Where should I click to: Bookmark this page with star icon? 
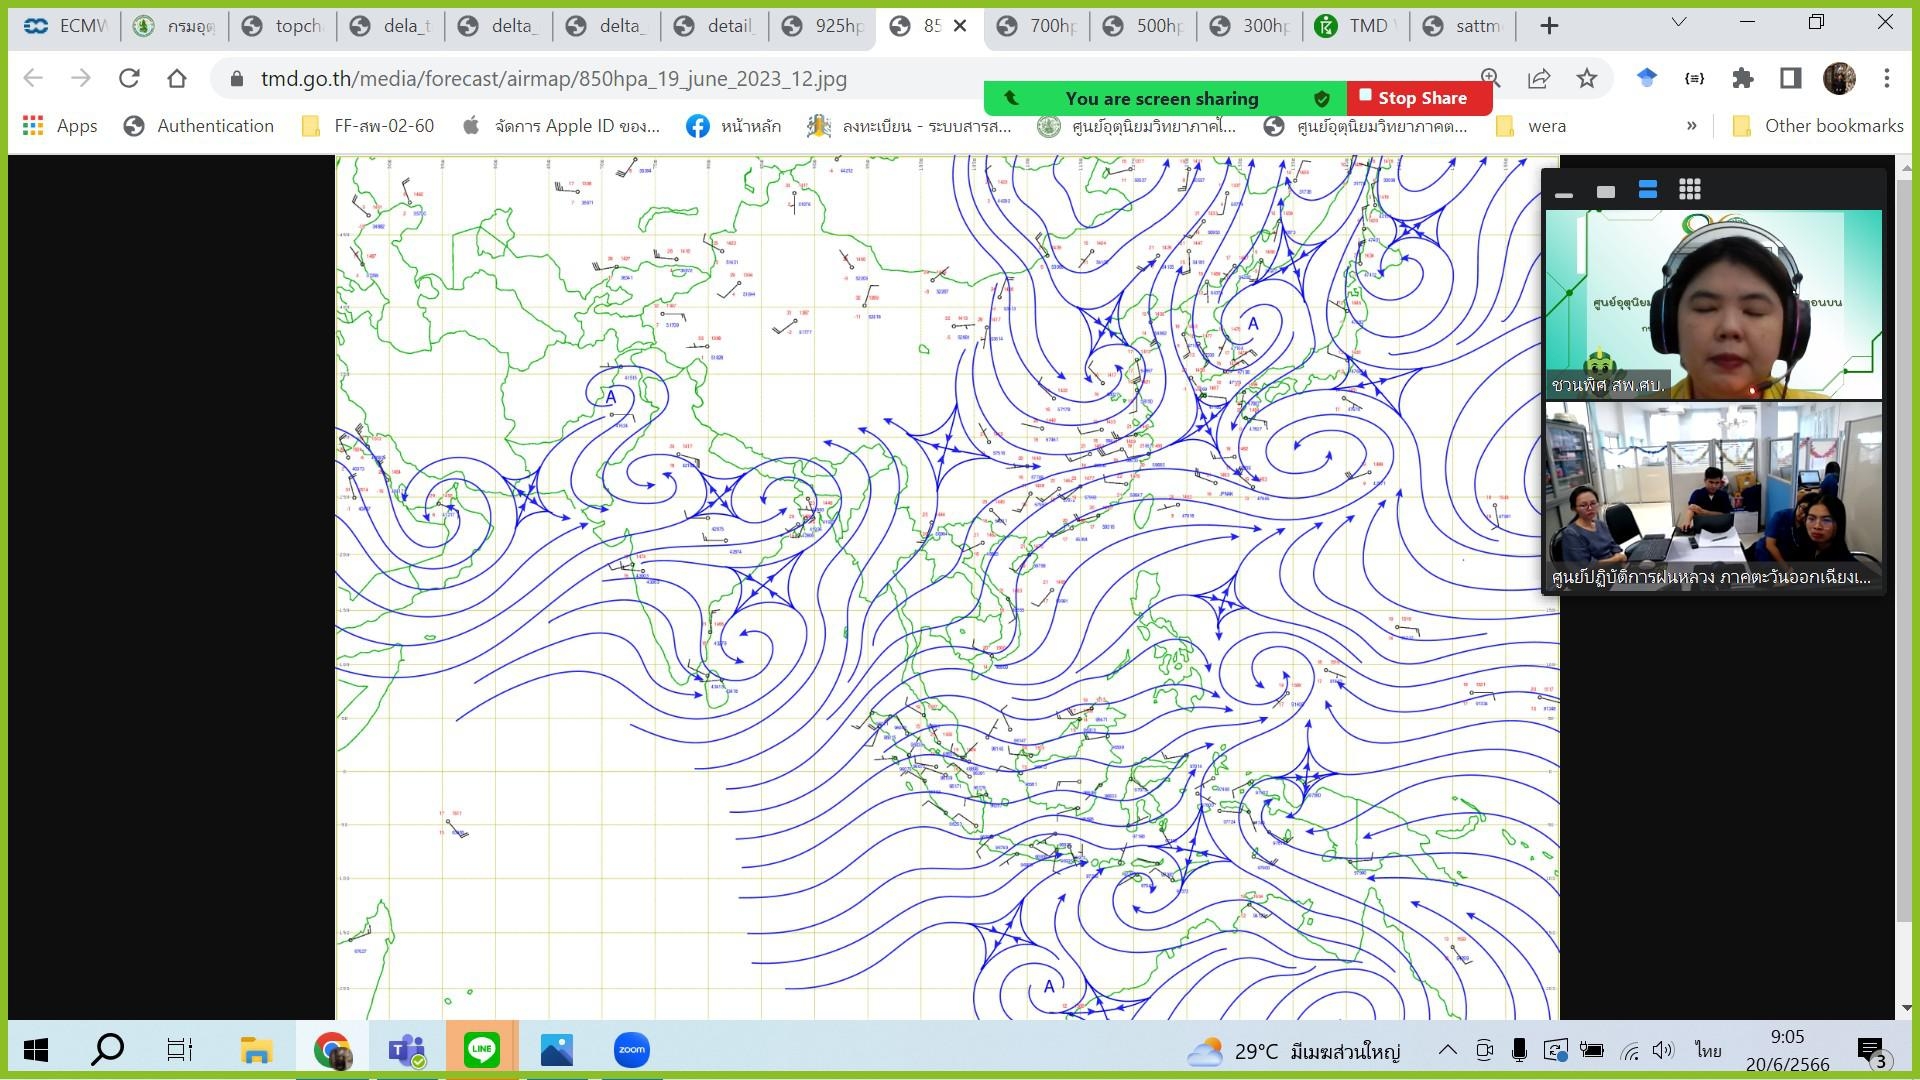[x=1587, y=78]
